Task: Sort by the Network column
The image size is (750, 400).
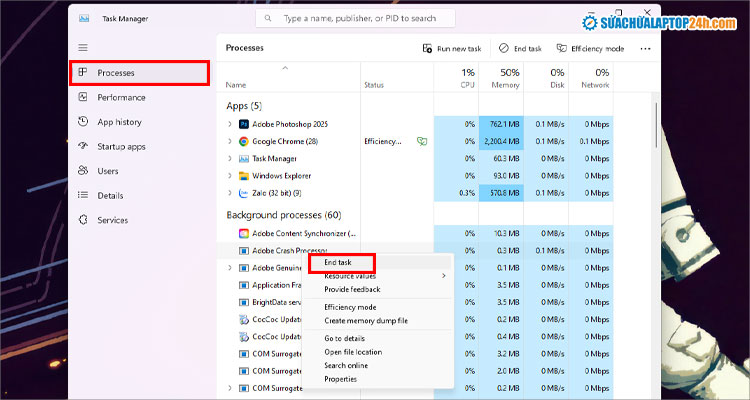Action: coord(591,78)
